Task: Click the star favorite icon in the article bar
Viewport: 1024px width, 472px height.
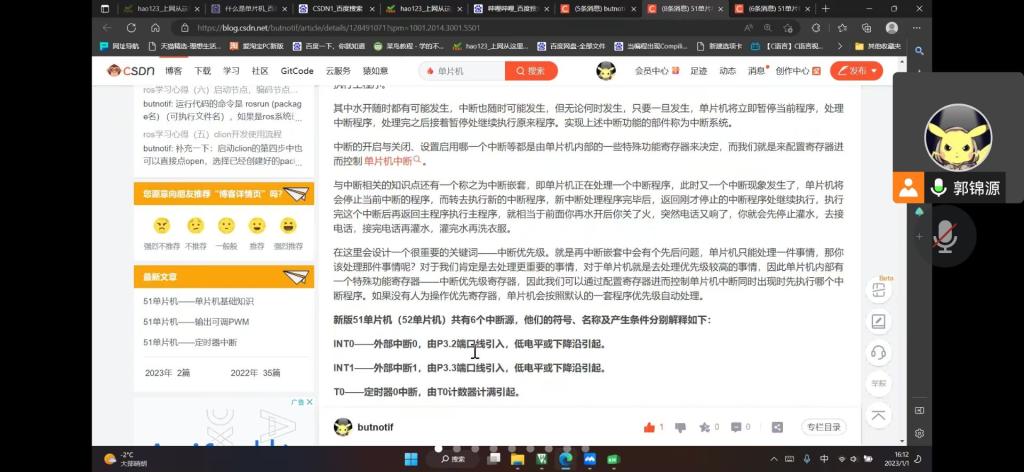Action: click(703, 427)
